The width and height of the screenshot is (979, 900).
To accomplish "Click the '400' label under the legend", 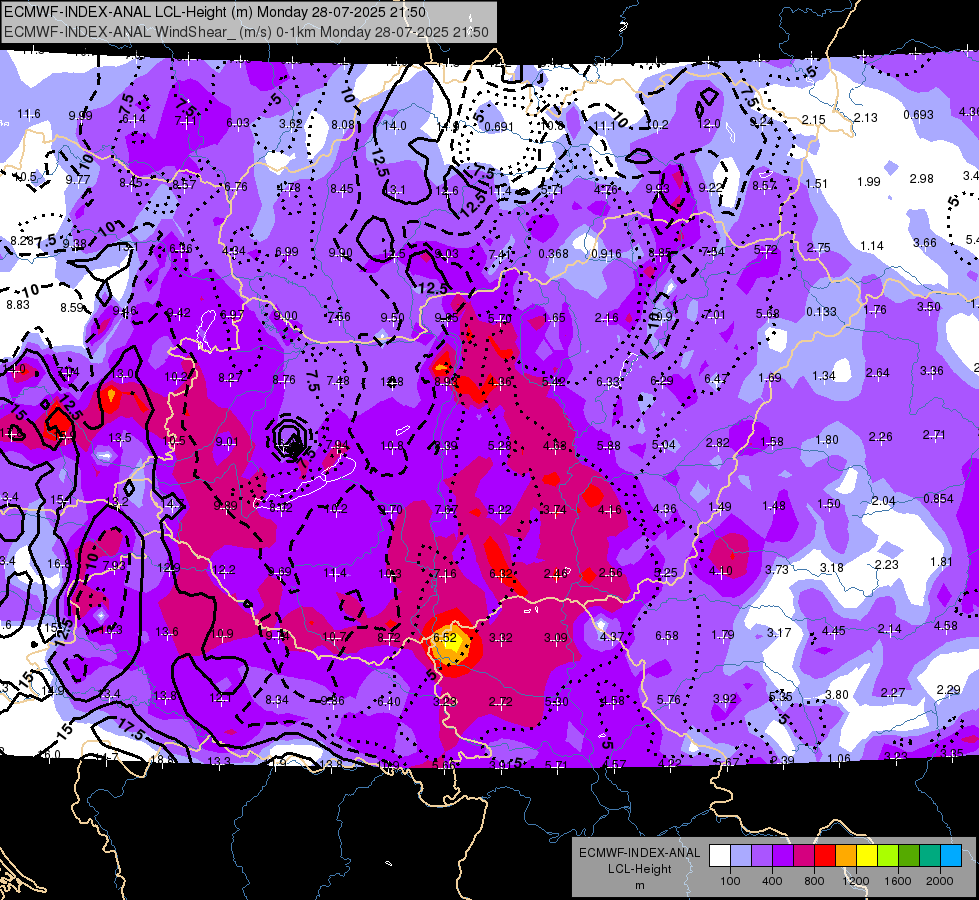I will click(772, 881).
